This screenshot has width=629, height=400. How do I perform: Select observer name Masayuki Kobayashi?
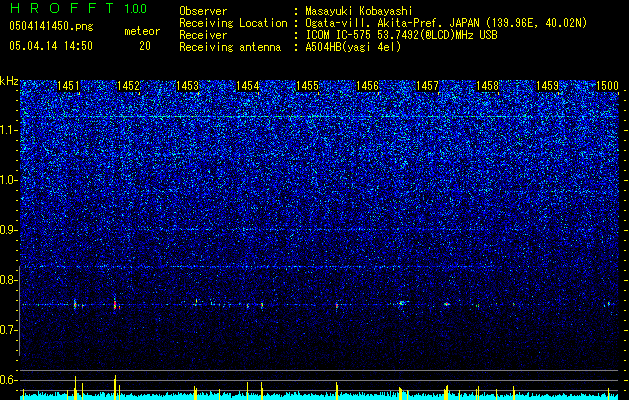(359, 11)
